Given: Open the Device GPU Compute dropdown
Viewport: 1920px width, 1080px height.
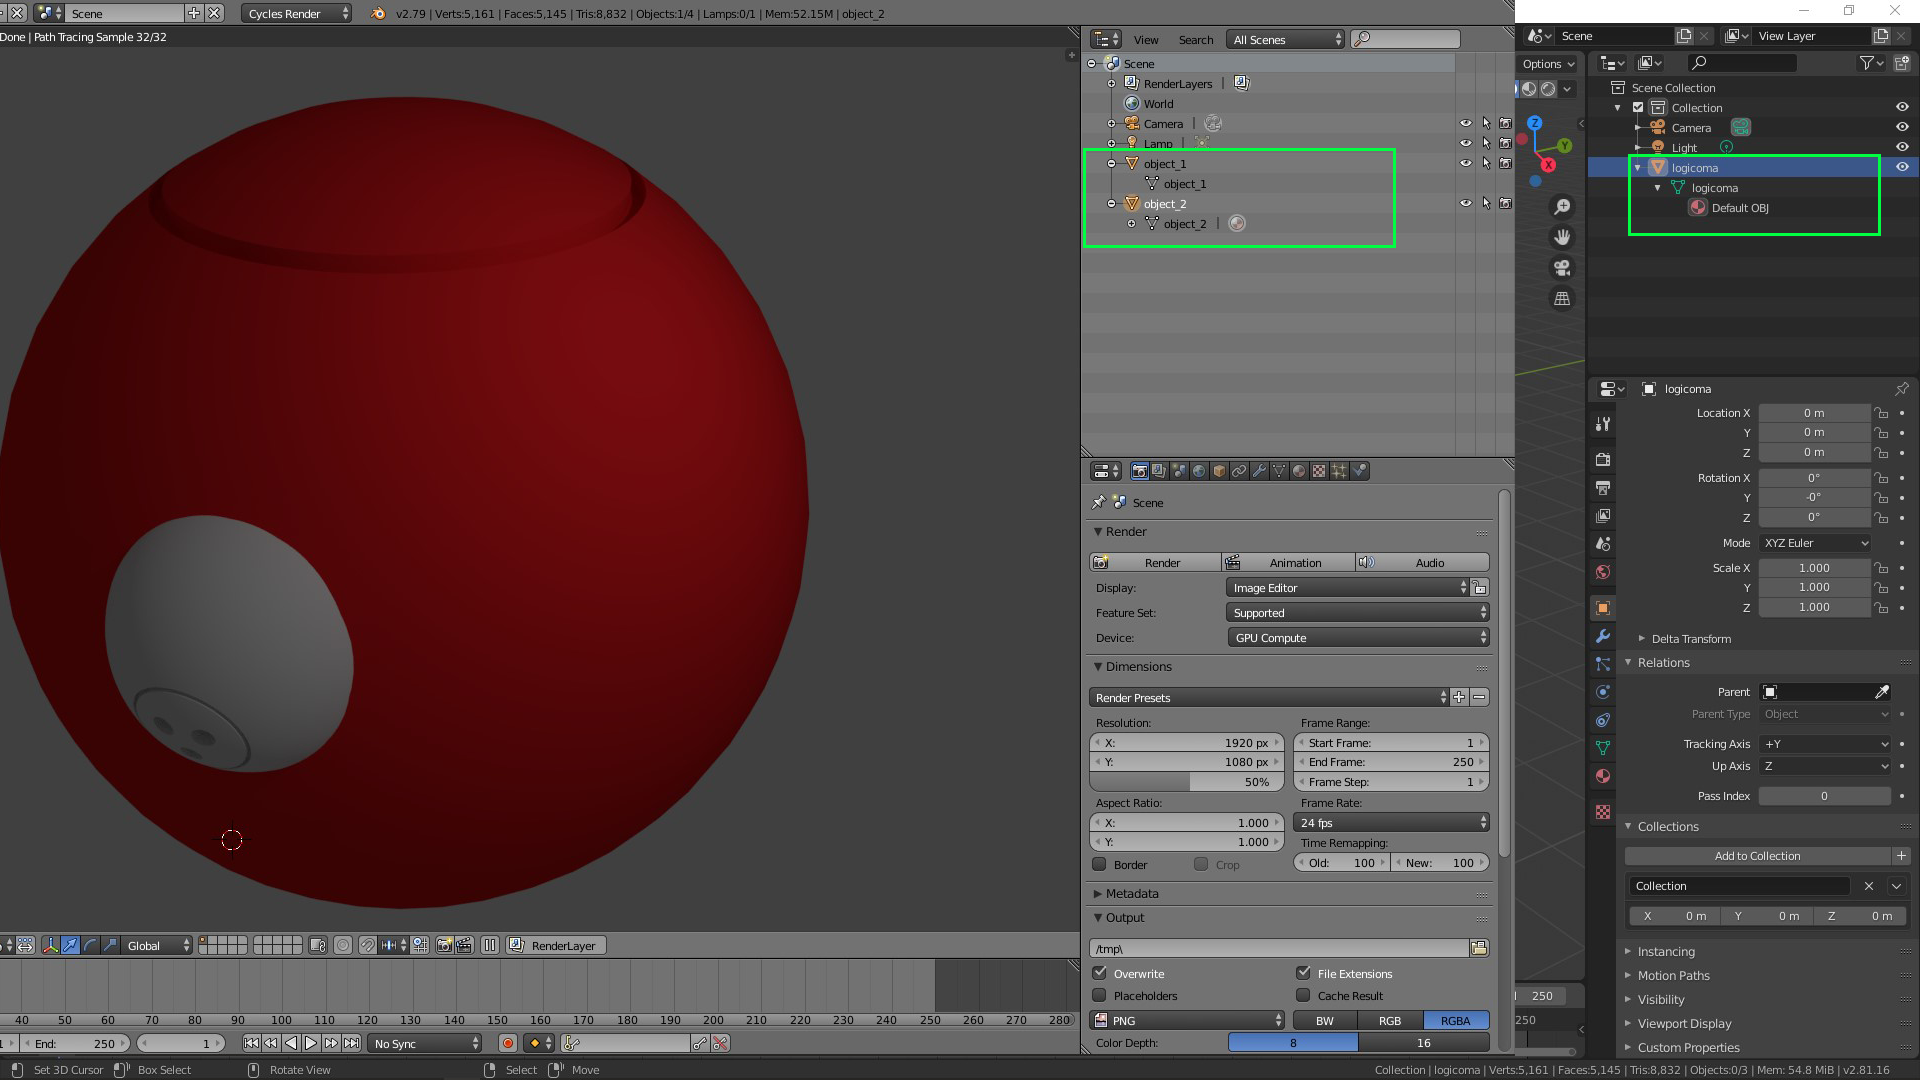Looking at the screenshot, I should [1358, 637].
